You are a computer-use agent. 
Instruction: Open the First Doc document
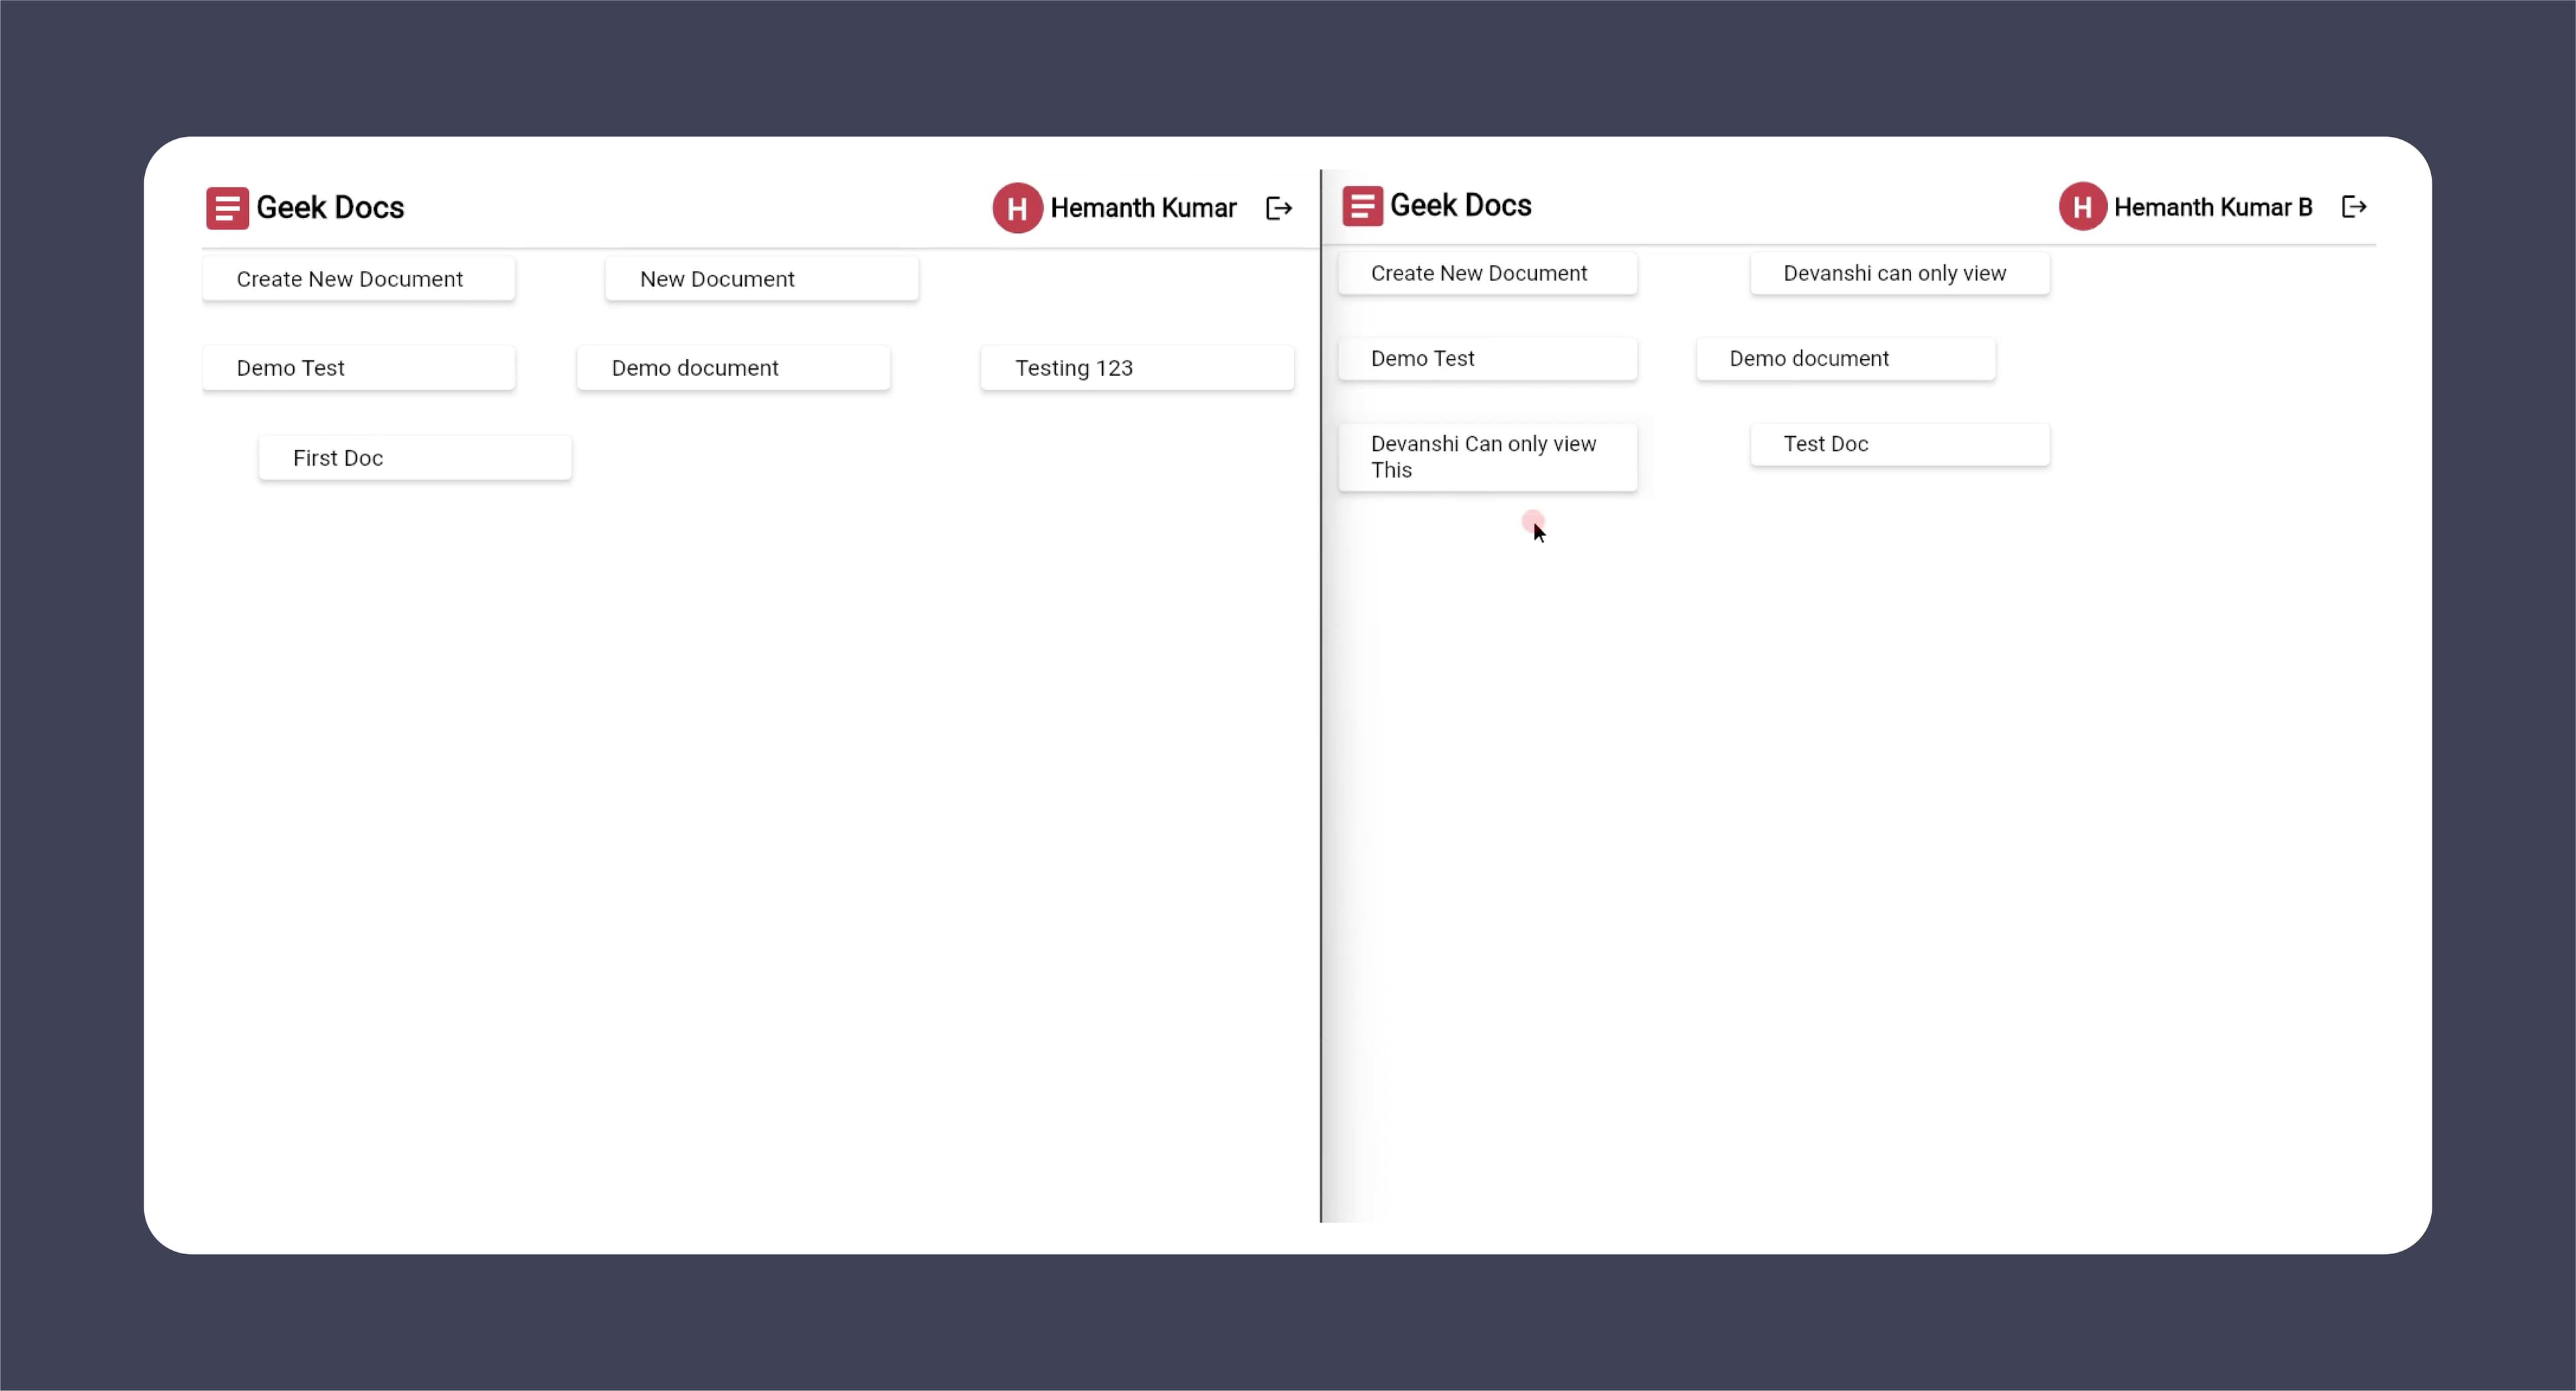pos(415,458)
